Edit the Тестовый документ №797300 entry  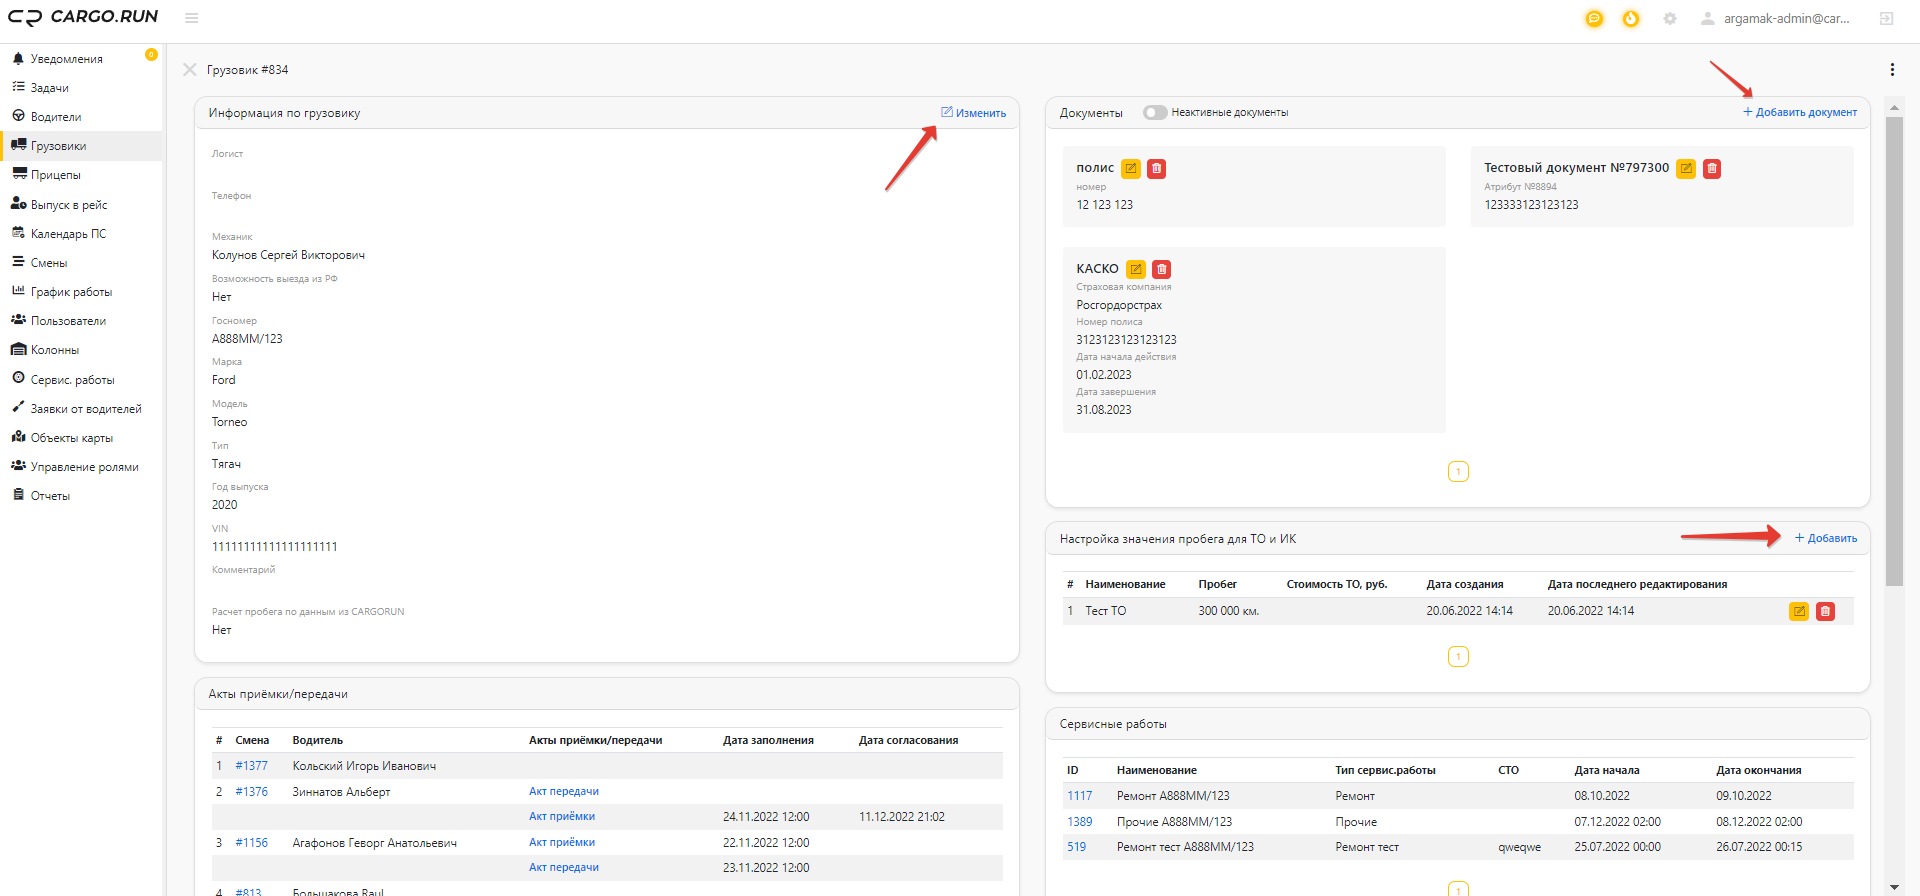(x=1686, y=169)
